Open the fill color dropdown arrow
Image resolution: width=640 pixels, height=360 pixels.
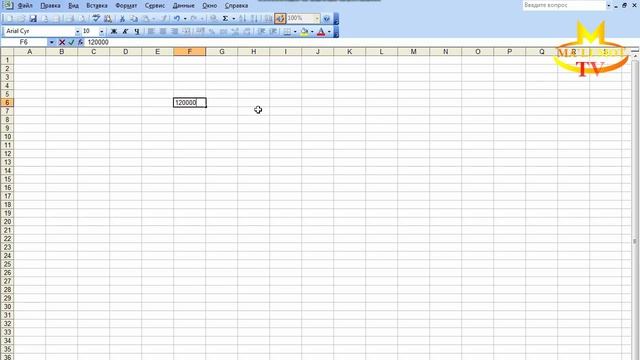(x=312, y=31)
